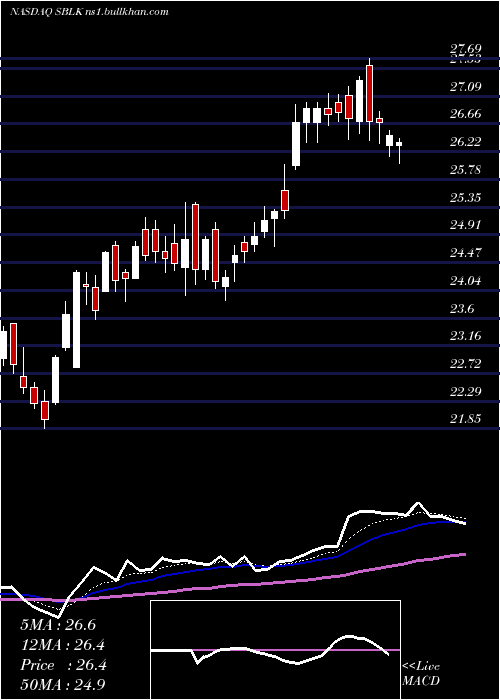Click the 5MA : 26.6 legend value

pos(58,625)
